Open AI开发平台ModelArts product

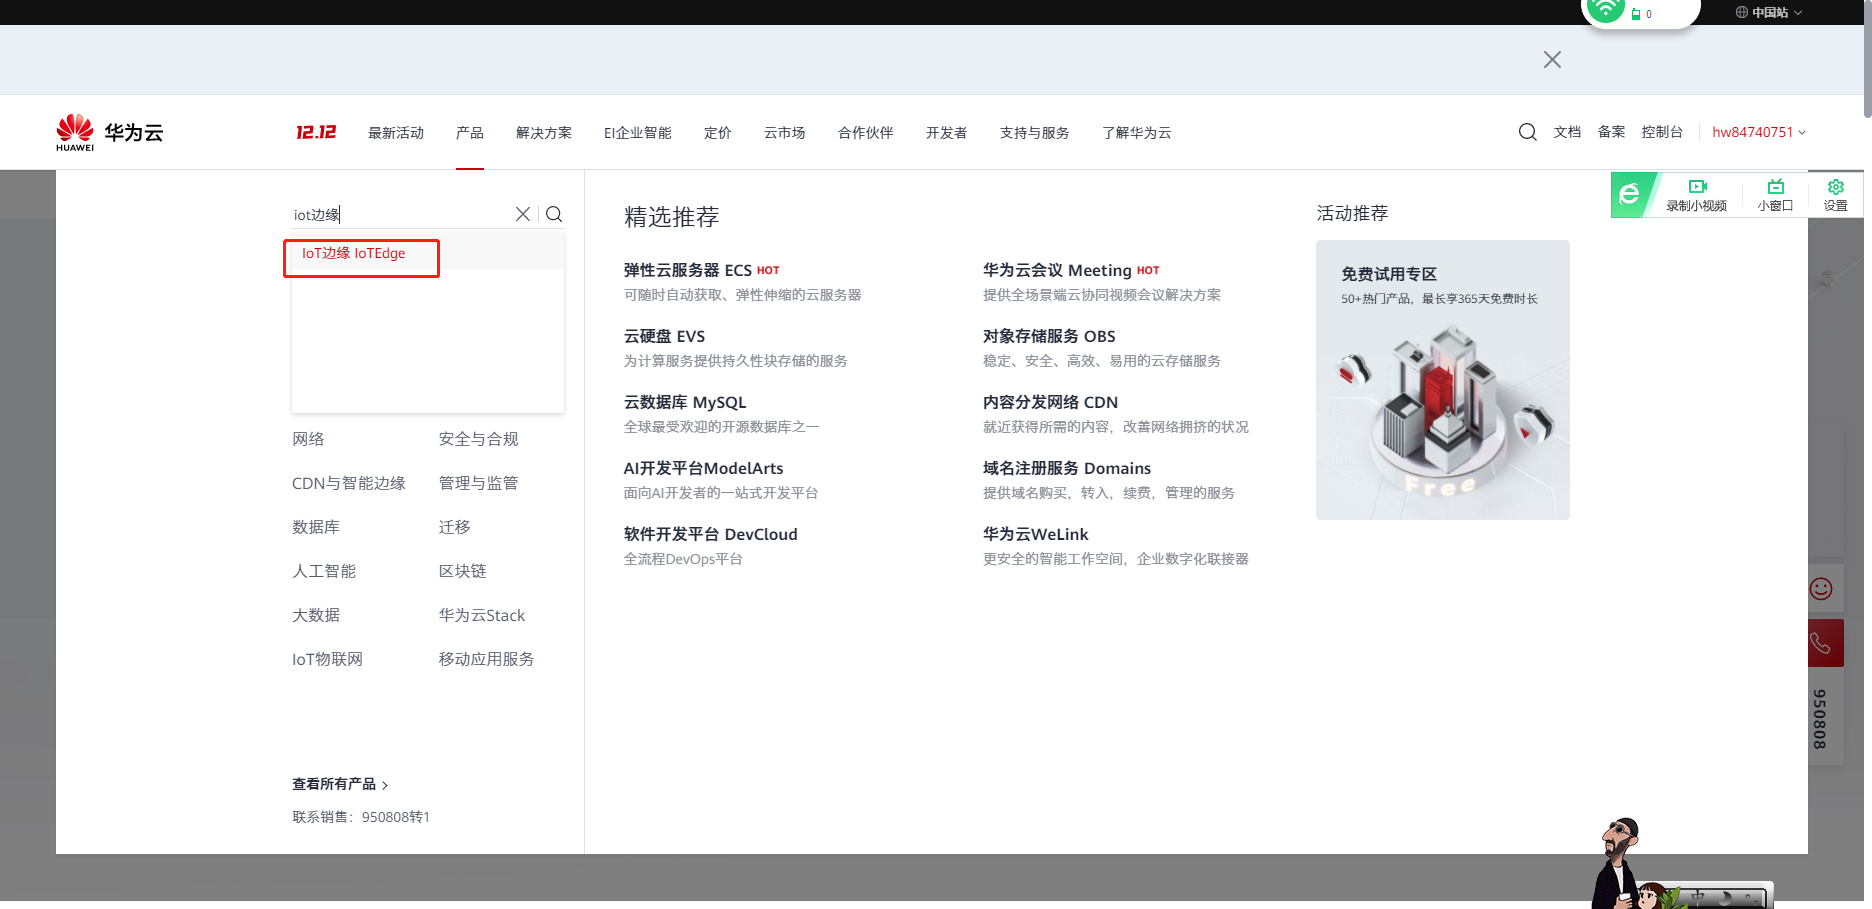(704, 468)
